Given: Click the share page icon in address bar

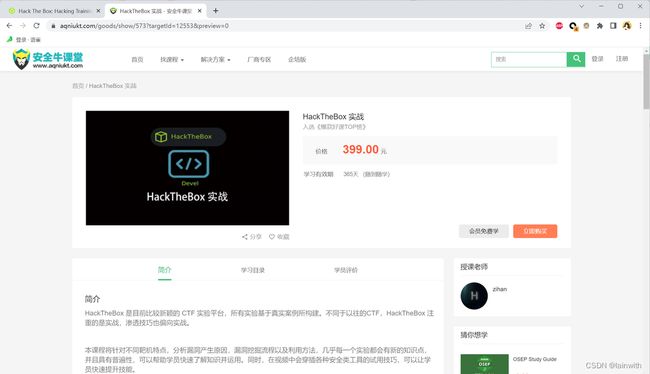Looking at the screenshot, I should pos(528,26).
